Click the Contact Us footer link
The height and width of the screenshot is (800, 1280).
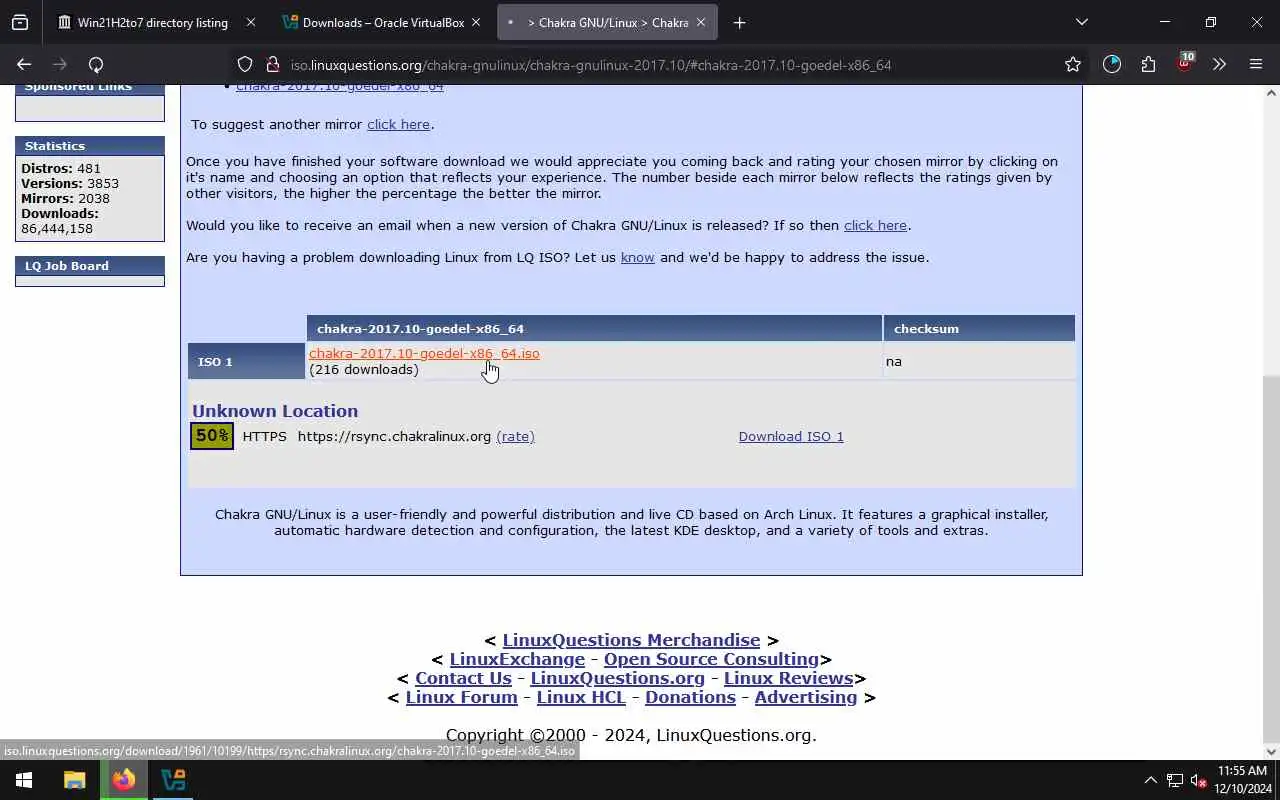tap(463, 678)
